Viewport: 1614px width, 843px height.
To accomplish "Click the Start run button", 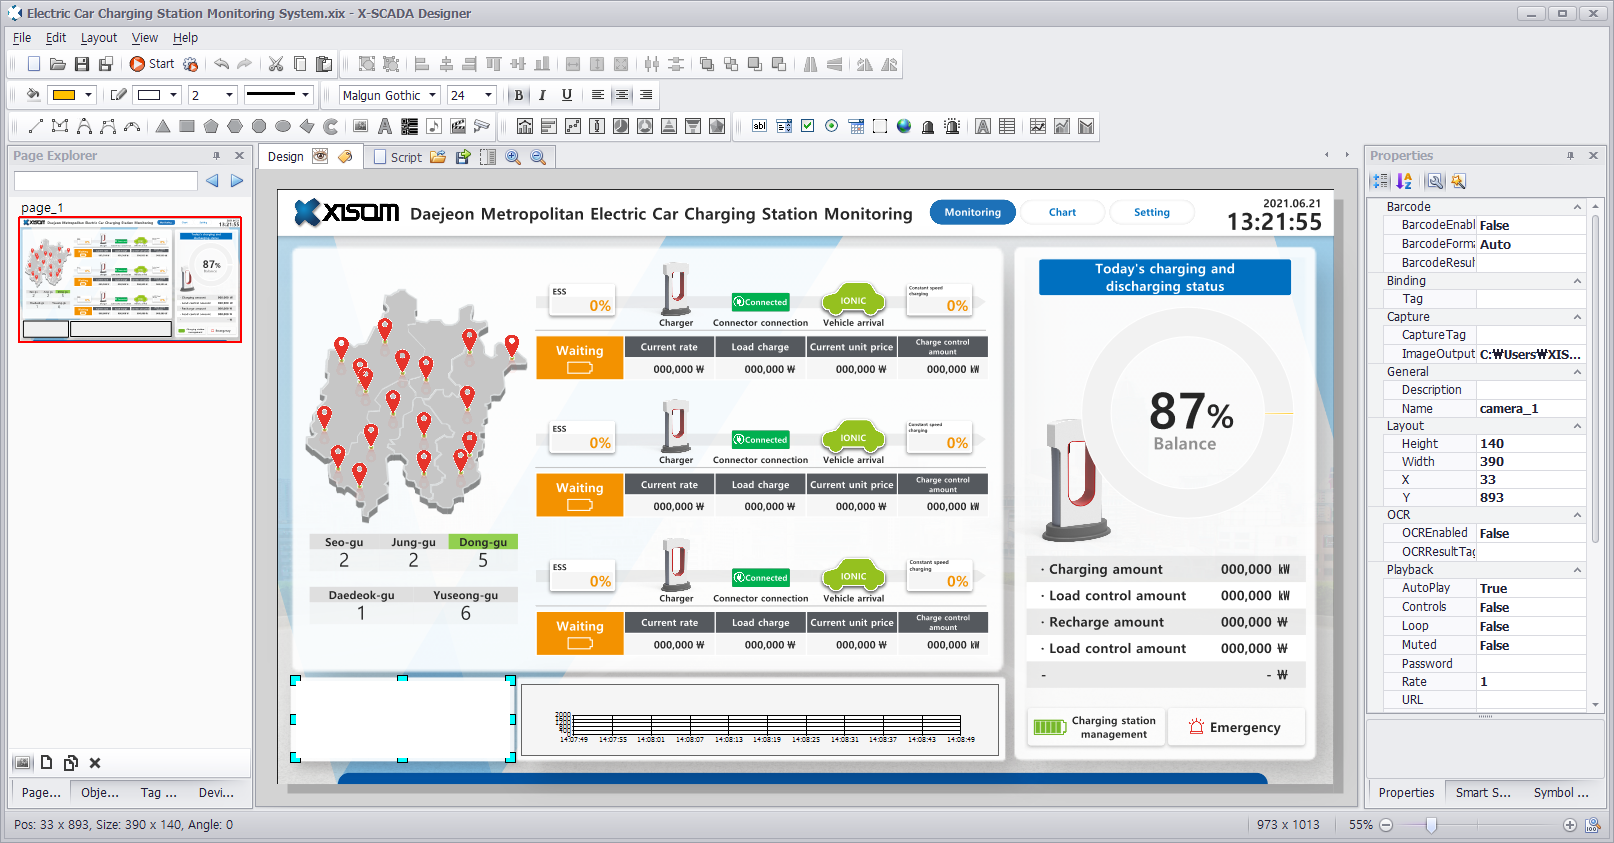I will pyautogui.click(x=152, y=64).
